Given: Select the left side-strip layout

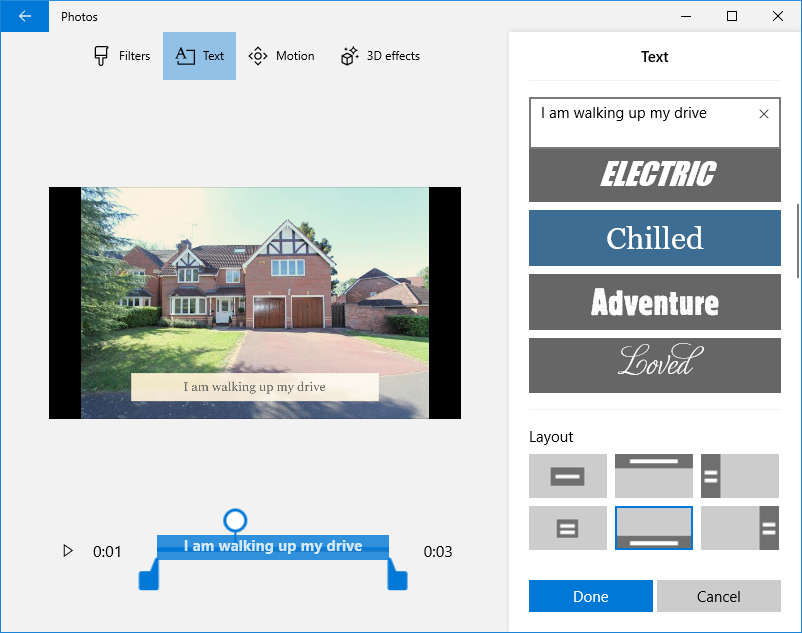Looking at the screenshot, I should tap(740, 476).
